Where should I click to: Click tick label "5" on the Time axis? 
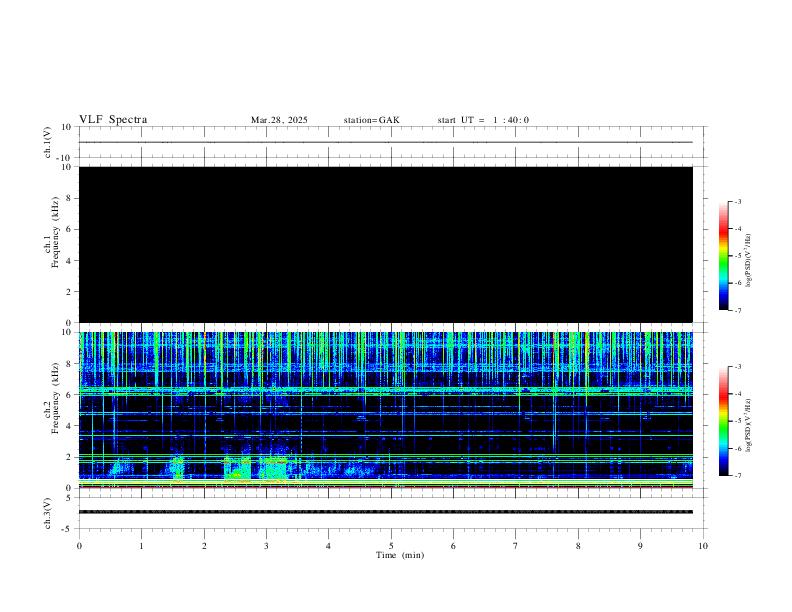[391, 546]
